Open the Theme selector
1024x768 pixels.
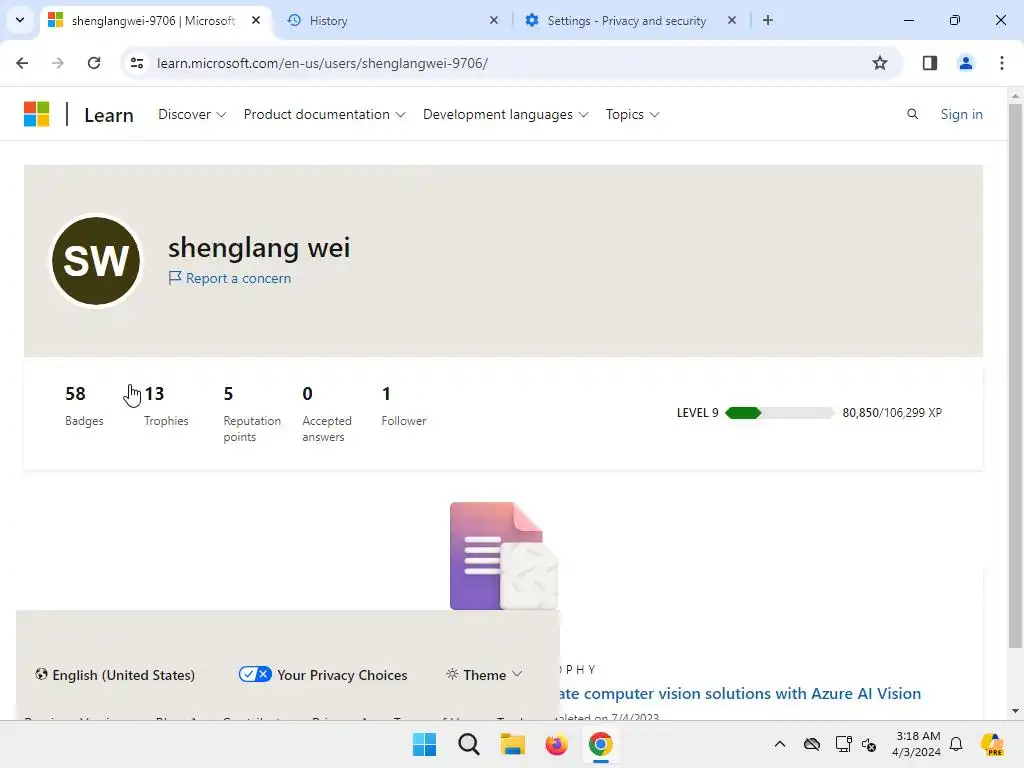(484, 675)
